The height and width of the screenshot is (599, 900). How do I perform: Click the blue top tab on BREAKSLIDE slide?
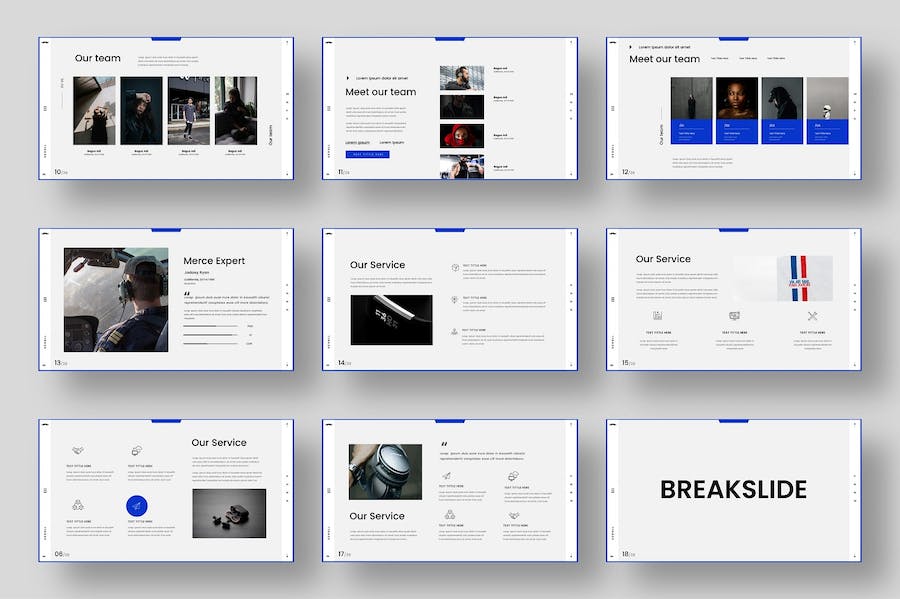click(733, 421)
